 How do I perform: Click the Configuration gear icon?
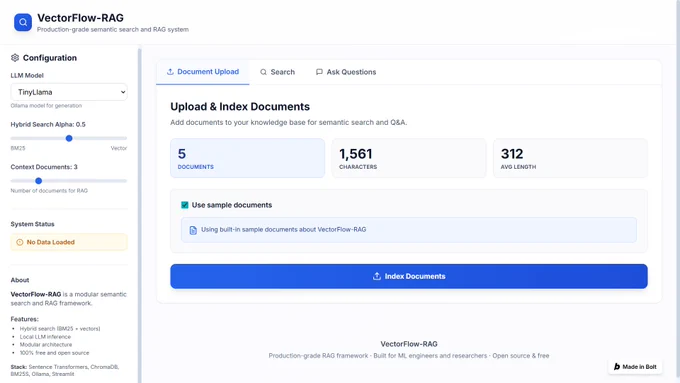tap(15, 58)
